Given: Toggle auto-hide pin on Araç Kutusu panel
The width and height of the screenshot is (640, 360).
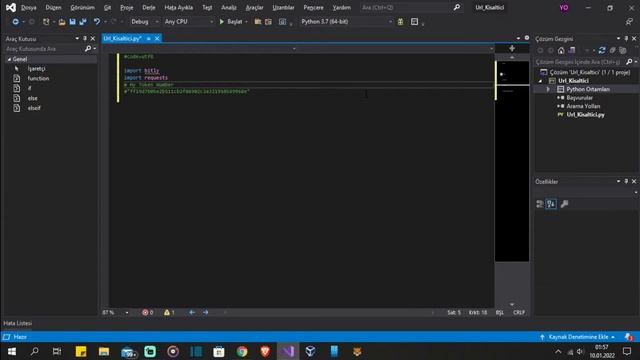Looking at the screenshot, I should coord(85,38).
